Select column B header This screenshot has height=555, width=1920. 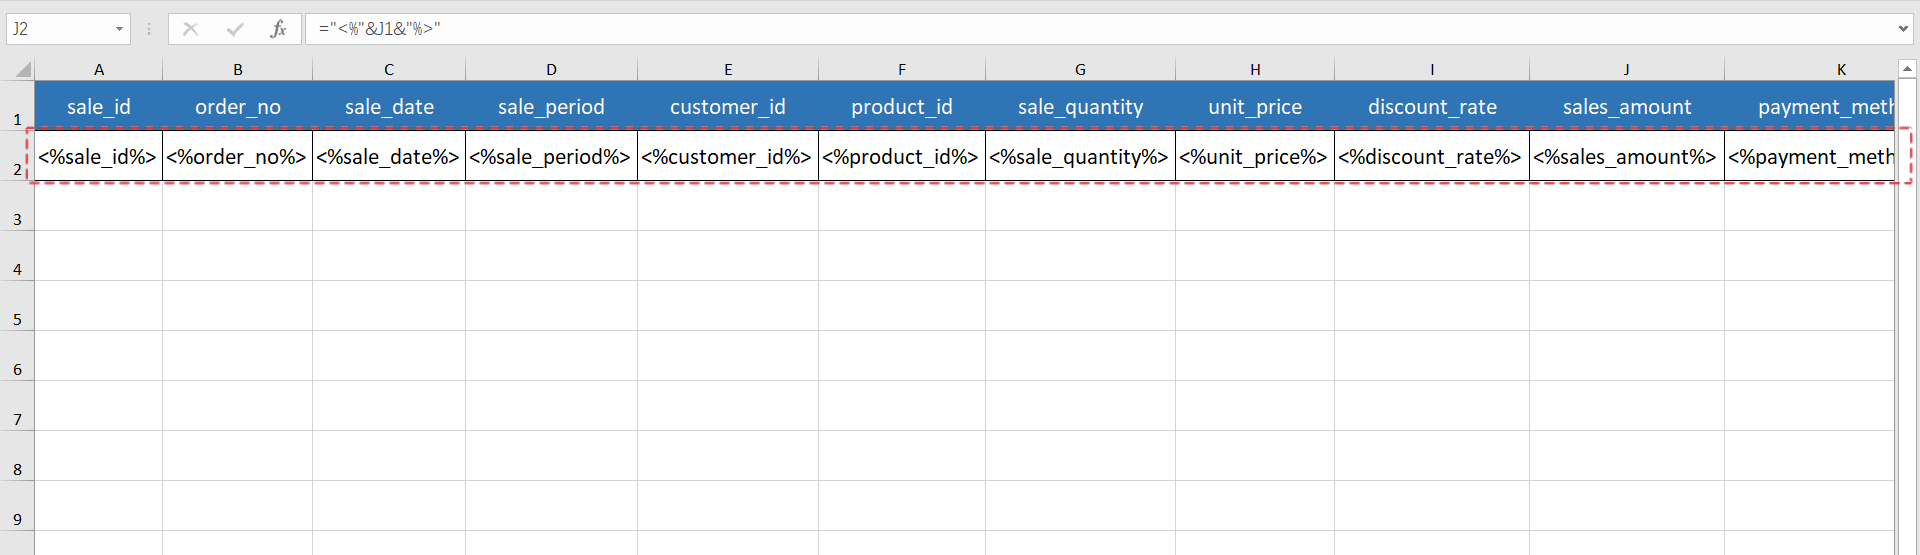coord(238,69)
